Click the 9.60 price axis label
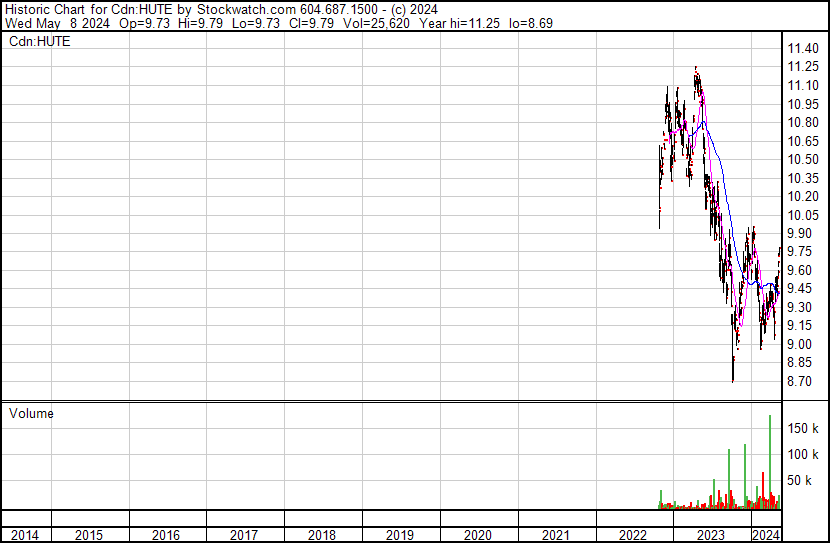 tap(799, 270)
